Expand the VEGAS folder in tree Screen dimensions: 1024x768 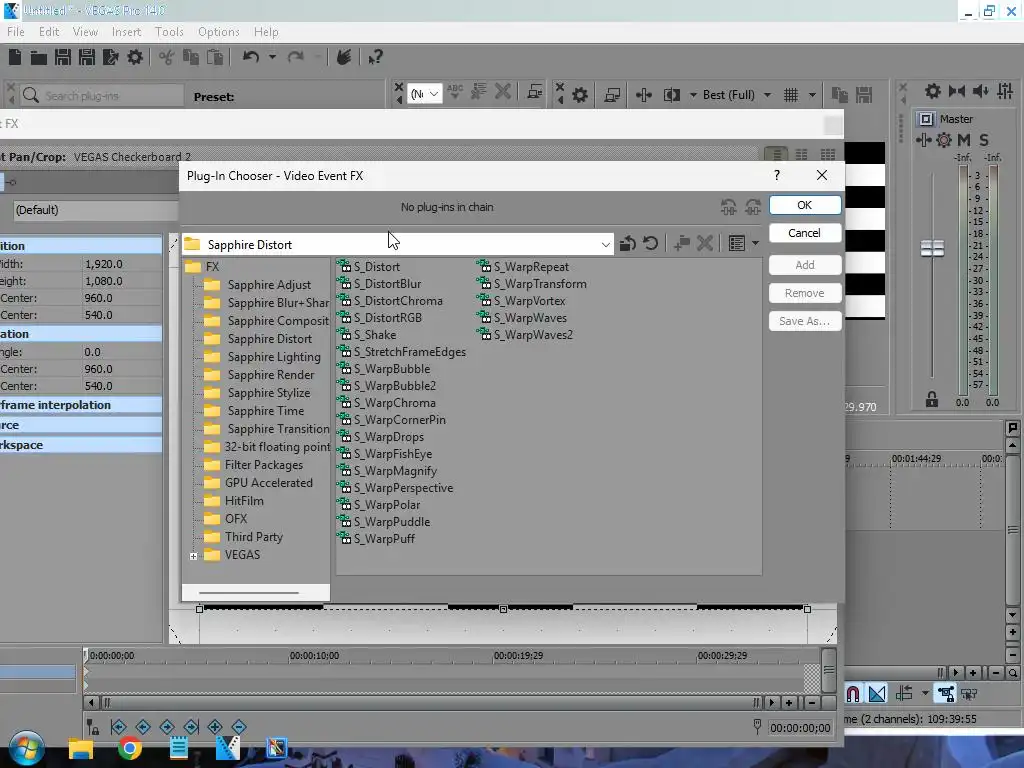193,556
